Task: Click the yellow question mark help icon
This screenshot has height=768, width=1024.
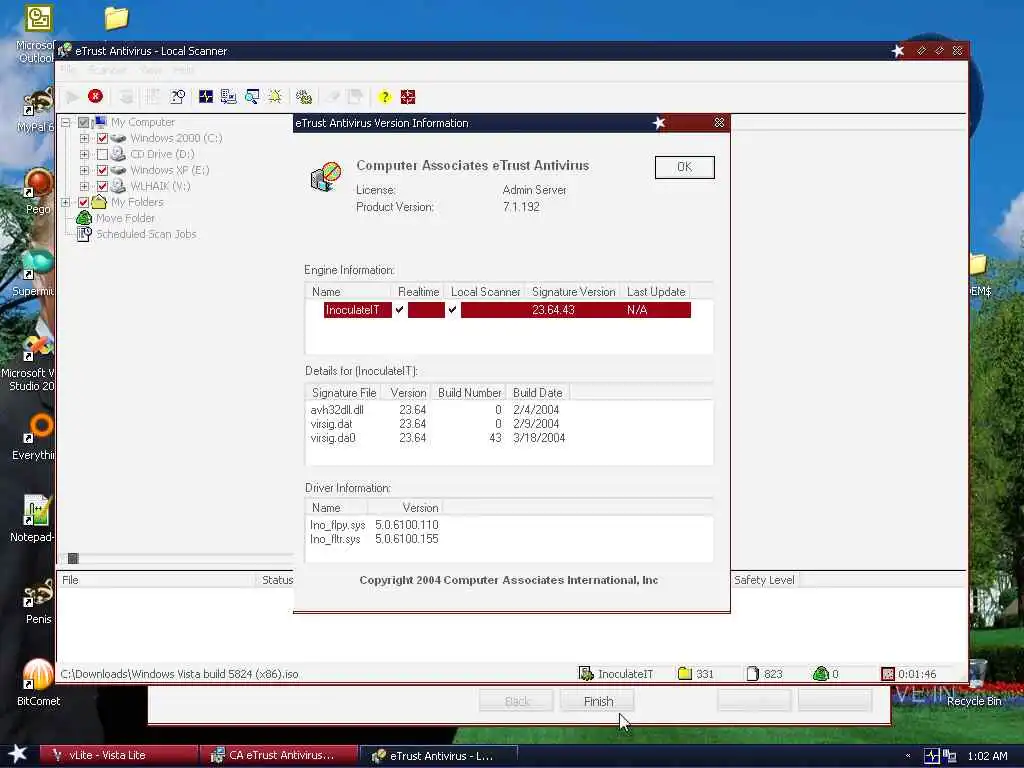Action: tap(385, 97)
